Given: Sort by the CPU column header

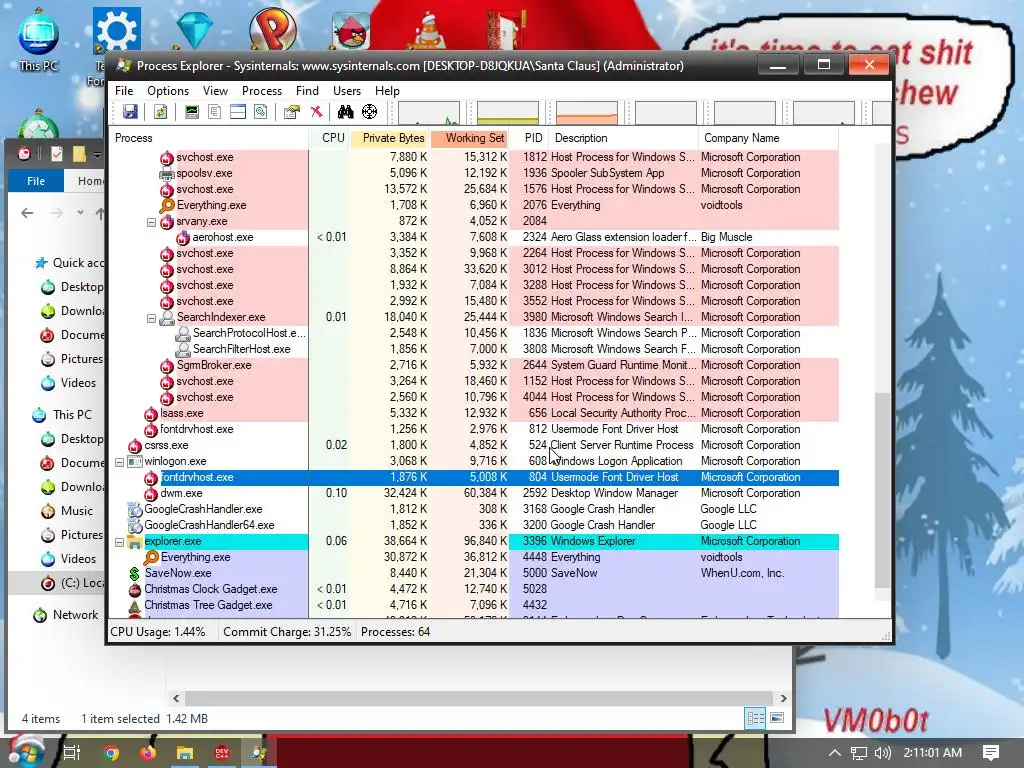Looking at the screenshot, I should (329, 138).
